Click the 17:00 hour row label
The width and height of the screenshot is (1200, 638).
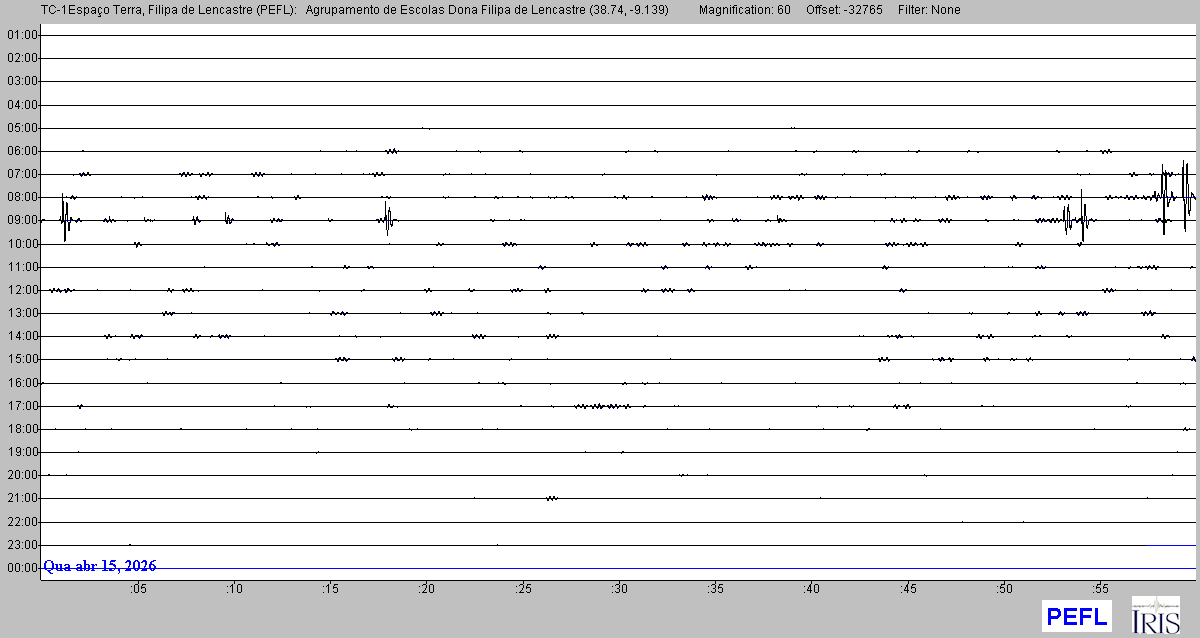[x=21, y=406]
